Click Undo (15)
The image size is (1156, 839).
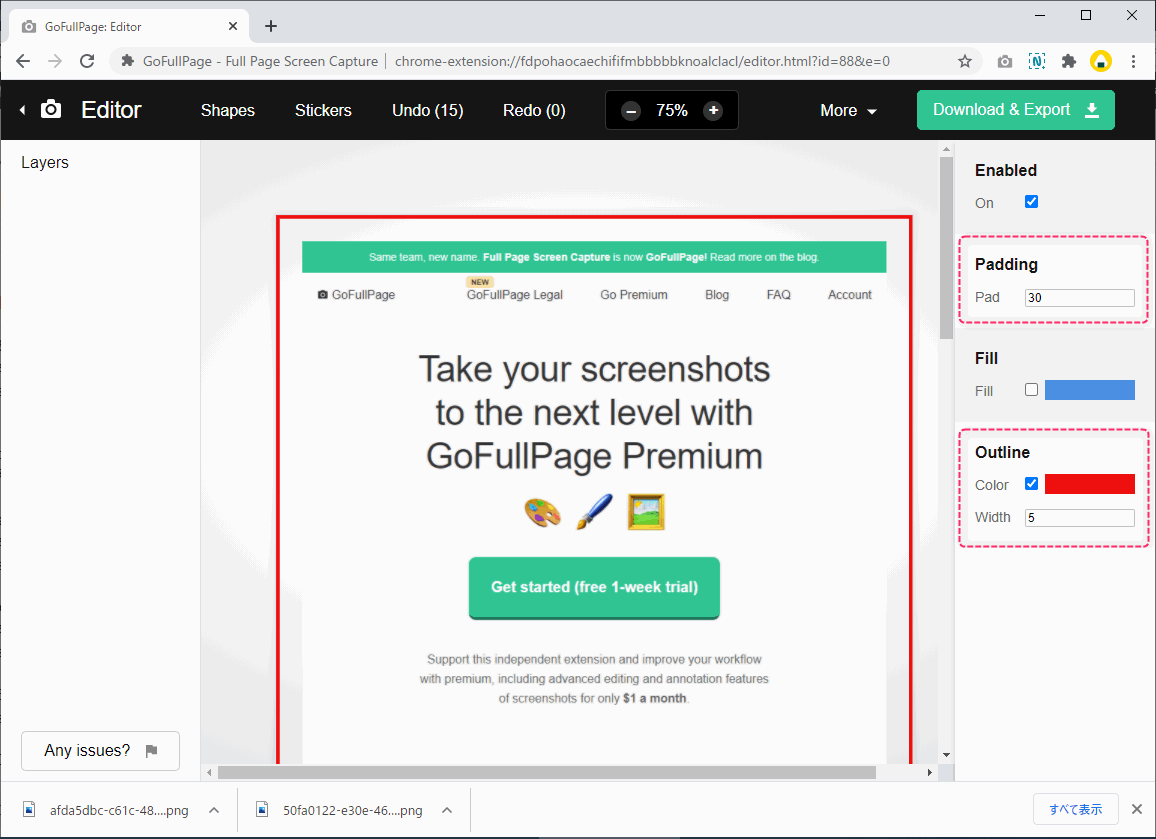(428, 111)
